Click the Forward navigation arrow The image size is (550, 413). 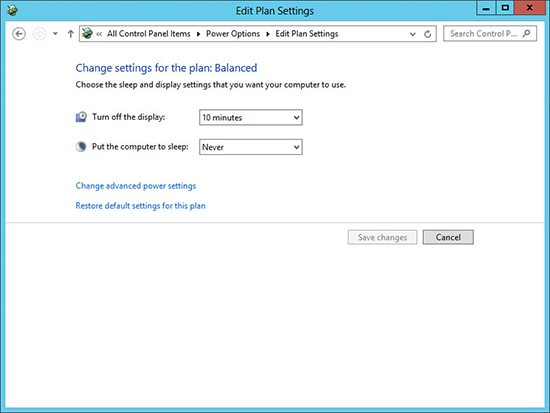[x=39, y=34]
